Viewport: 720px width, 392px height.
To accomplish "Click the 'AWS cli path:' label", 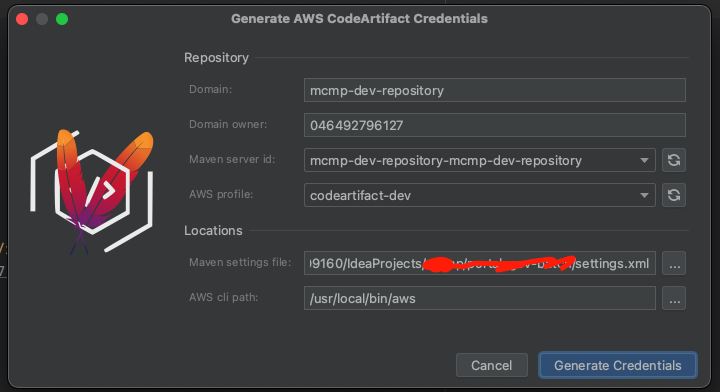I will pos(224,297).
